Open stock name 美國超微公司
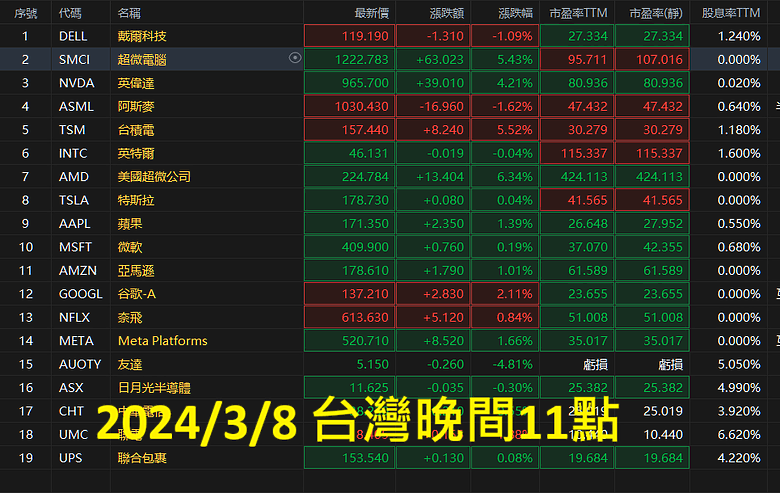 click(154, 177)
